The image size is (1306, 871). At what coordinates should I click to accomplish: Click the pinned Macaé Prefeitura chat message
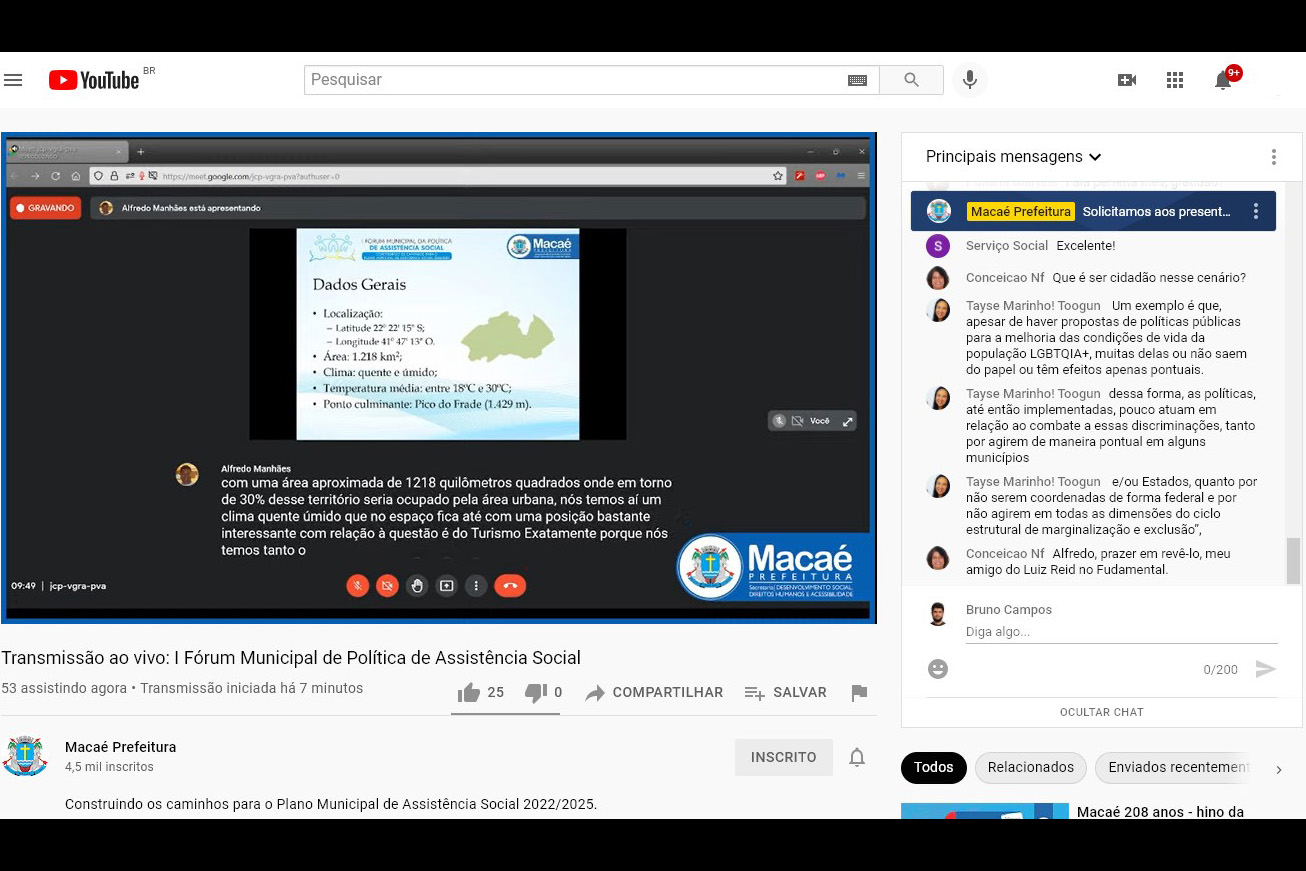pyautogui.click(x=1093, y=212)
